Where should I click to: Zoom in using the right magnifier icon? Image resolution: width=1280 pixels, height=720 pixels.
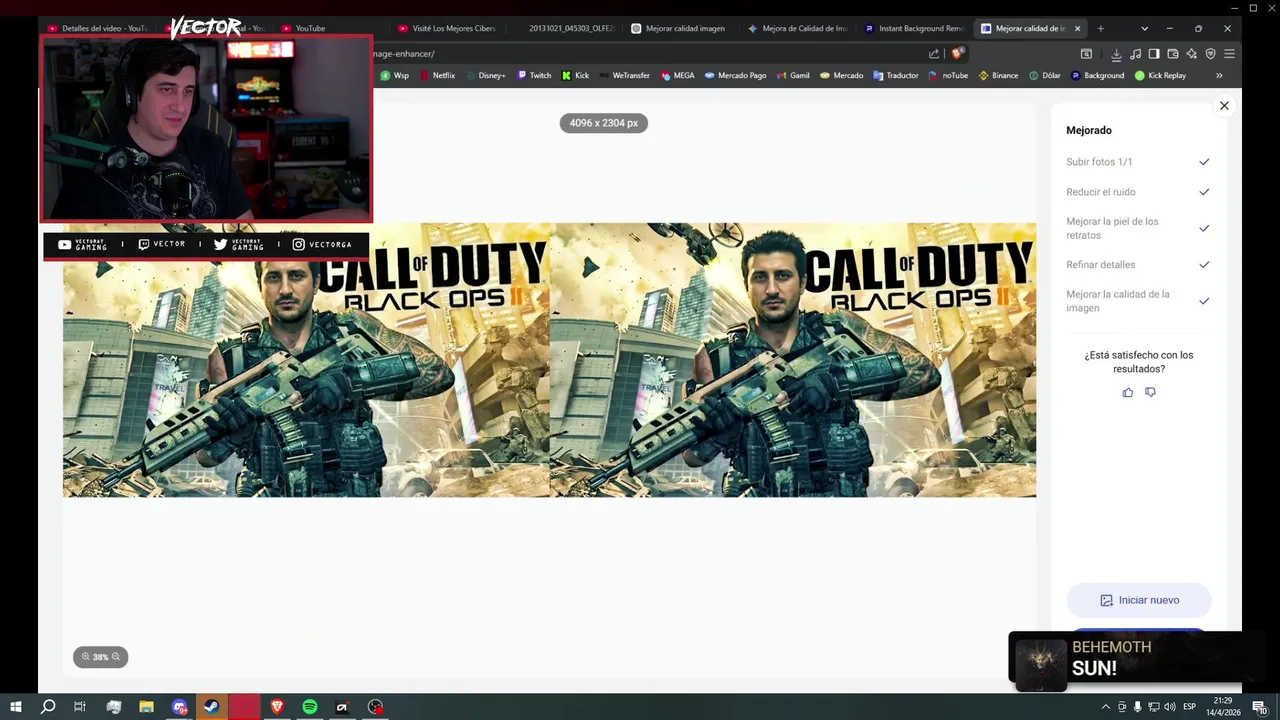(x=116, y=657)
